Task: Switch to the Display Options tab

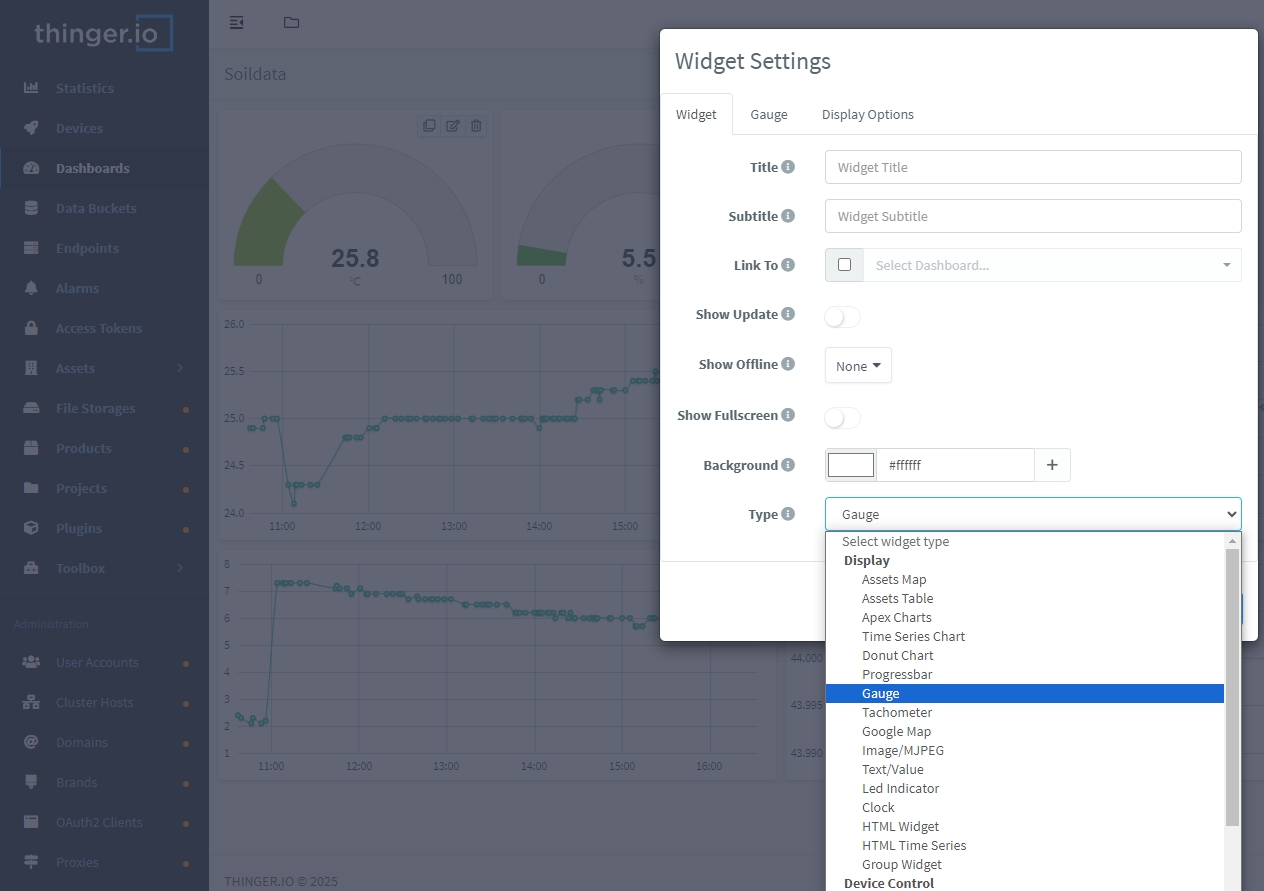Action: click(x=867, y=114)
